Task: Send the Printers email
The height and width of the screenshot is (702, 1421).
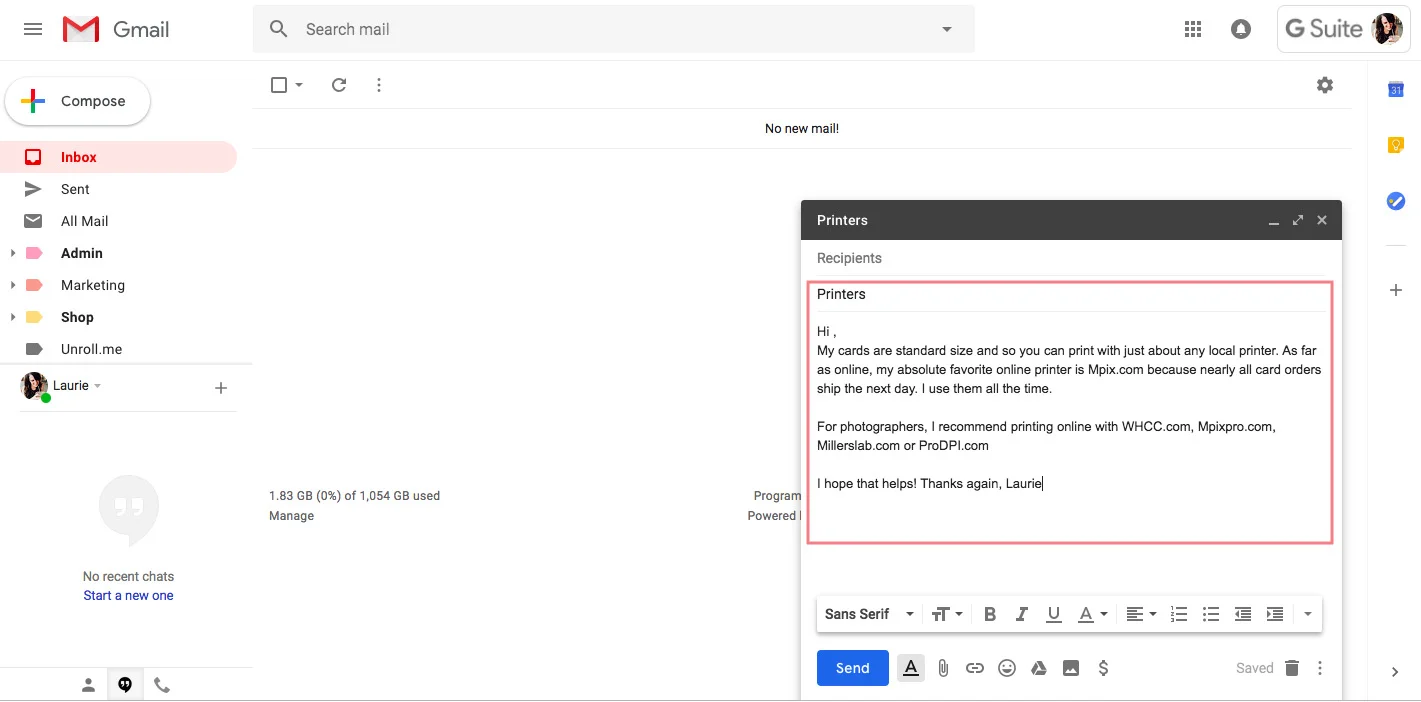Action: (x=852, y=668)
